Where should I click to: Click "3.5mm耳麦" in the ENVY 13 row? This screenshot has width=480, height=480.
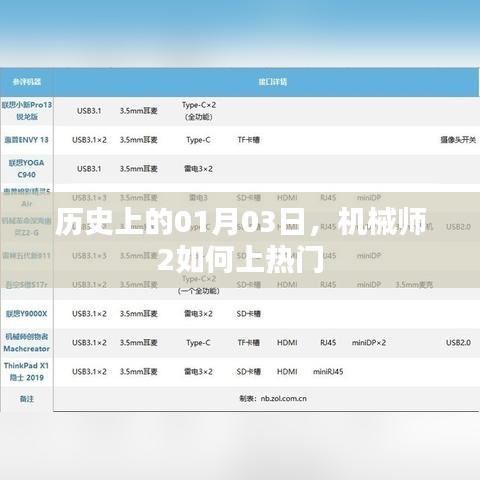click(139, 140)
